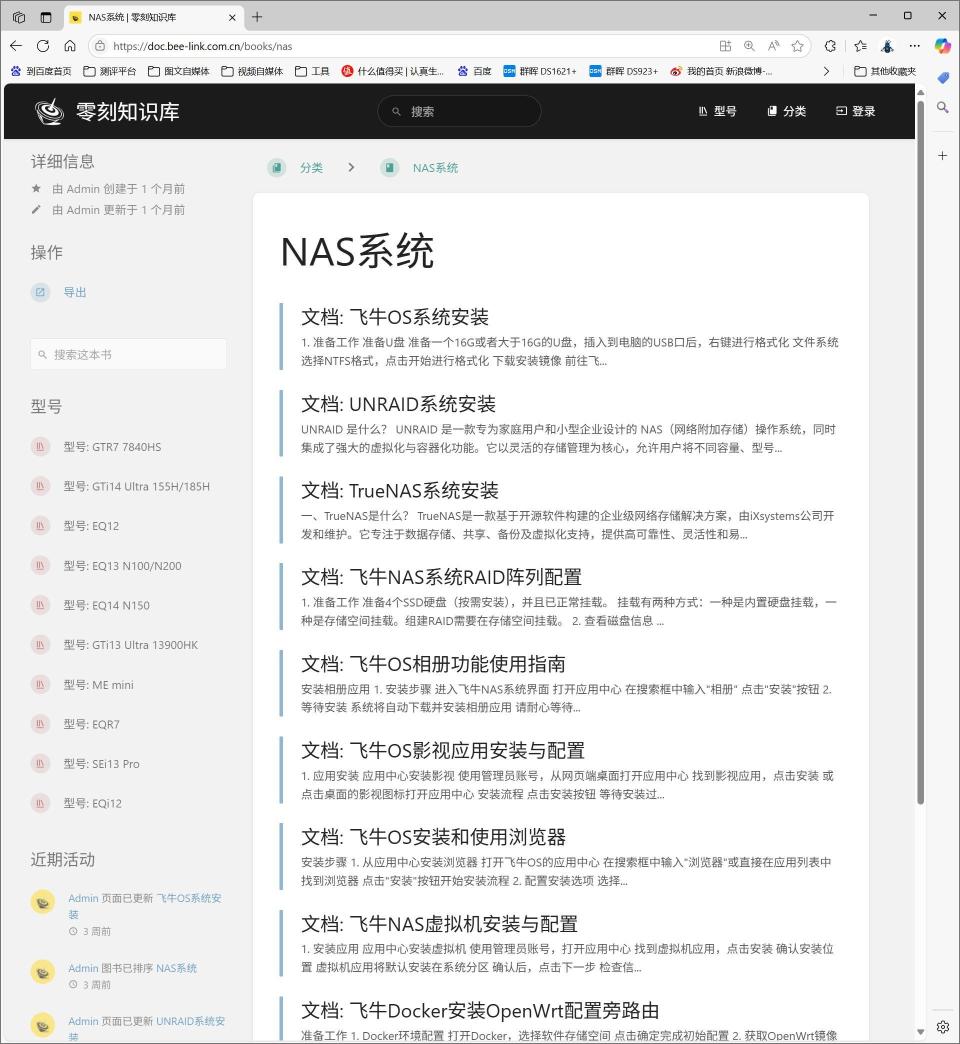Toggle read aloud icon in address bar

click(x=774, y=46)
